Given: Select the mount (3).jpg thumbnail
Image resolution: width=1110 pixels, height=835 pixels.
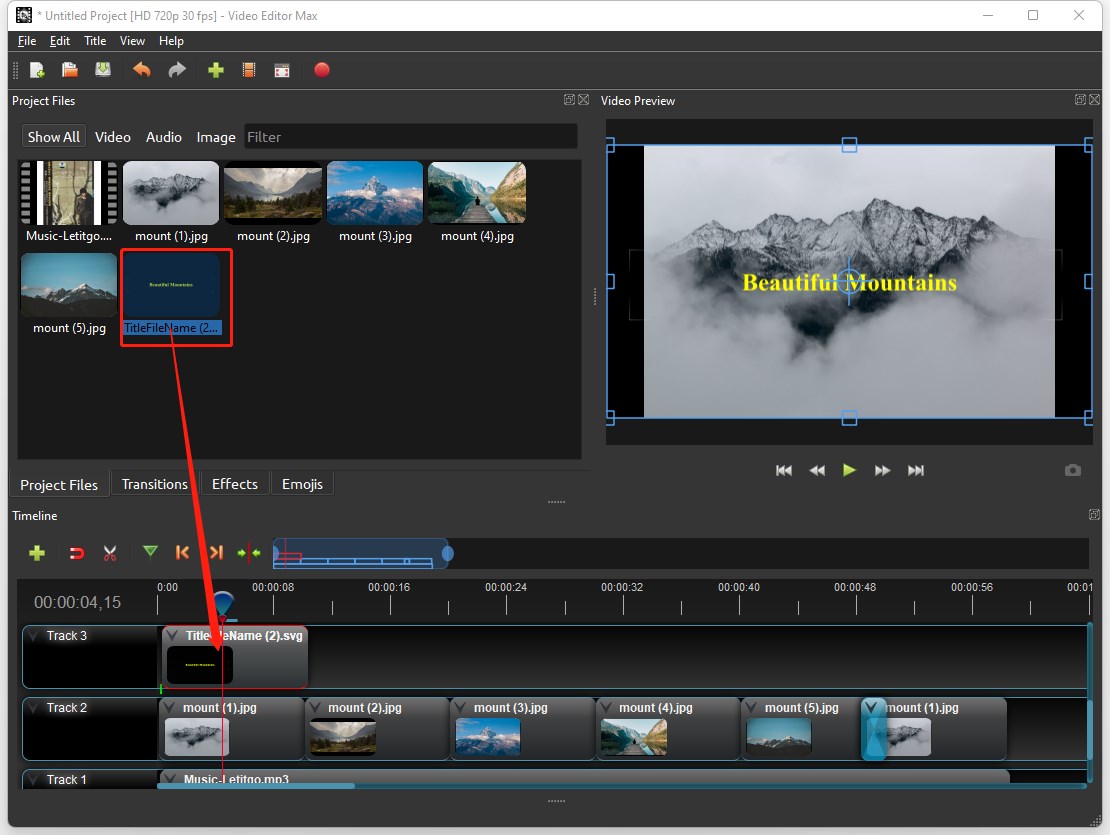Looking at the screenshot, I should point(374,192).
